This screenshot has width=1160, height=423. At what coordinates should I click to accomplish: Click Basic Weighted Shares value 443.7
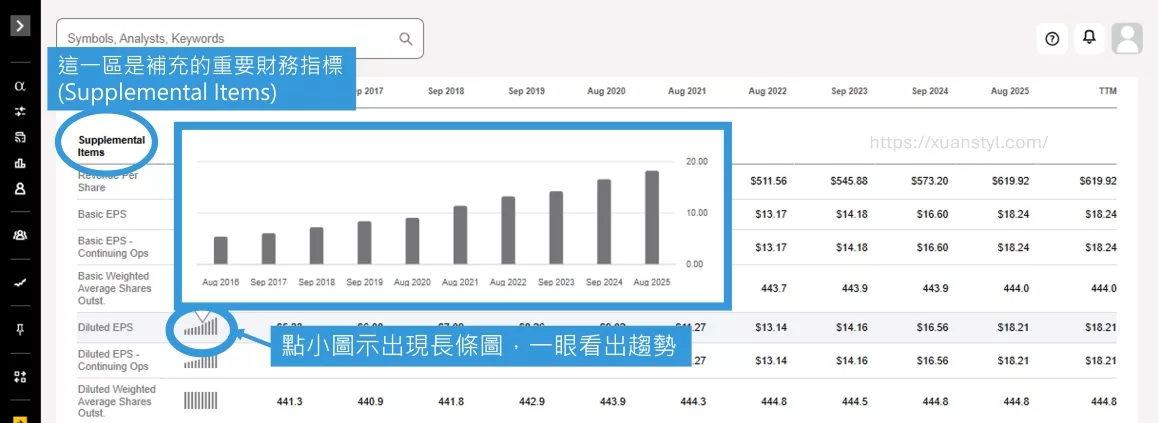point(775,288)
